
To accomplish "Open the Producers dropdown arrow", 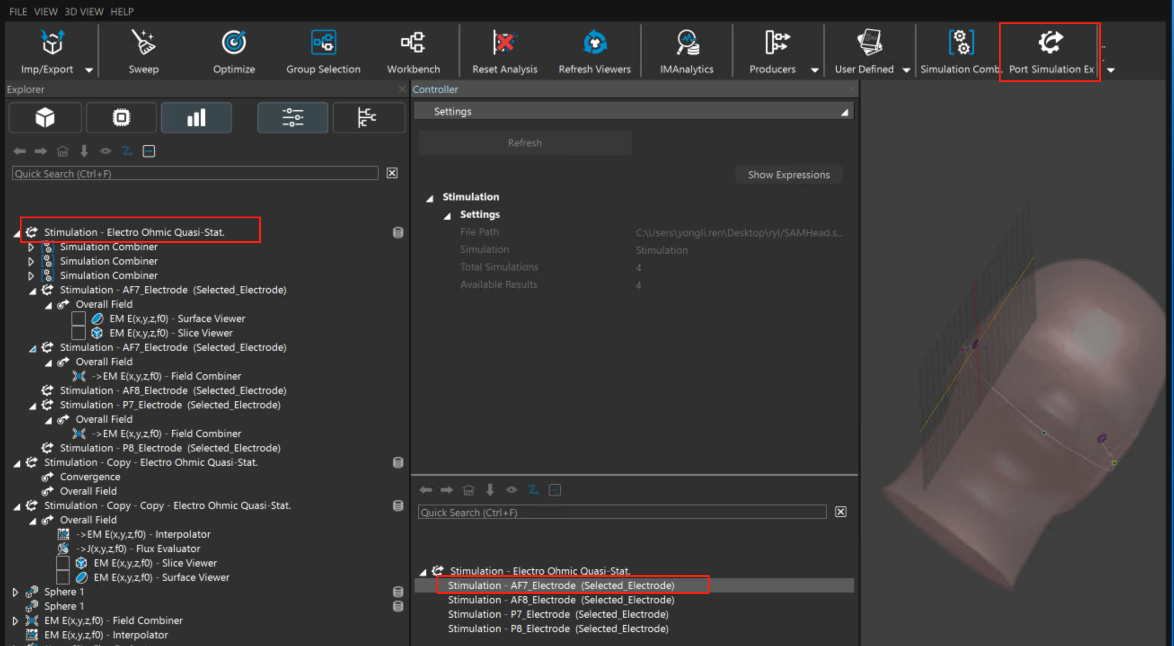I will click(814, 70).
